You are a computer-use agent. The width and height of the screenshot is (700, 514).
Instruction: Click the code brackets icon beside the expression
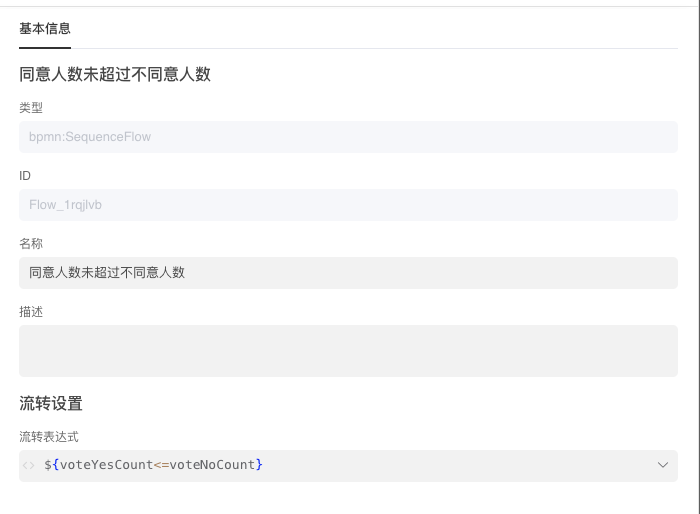coord(29,465)
